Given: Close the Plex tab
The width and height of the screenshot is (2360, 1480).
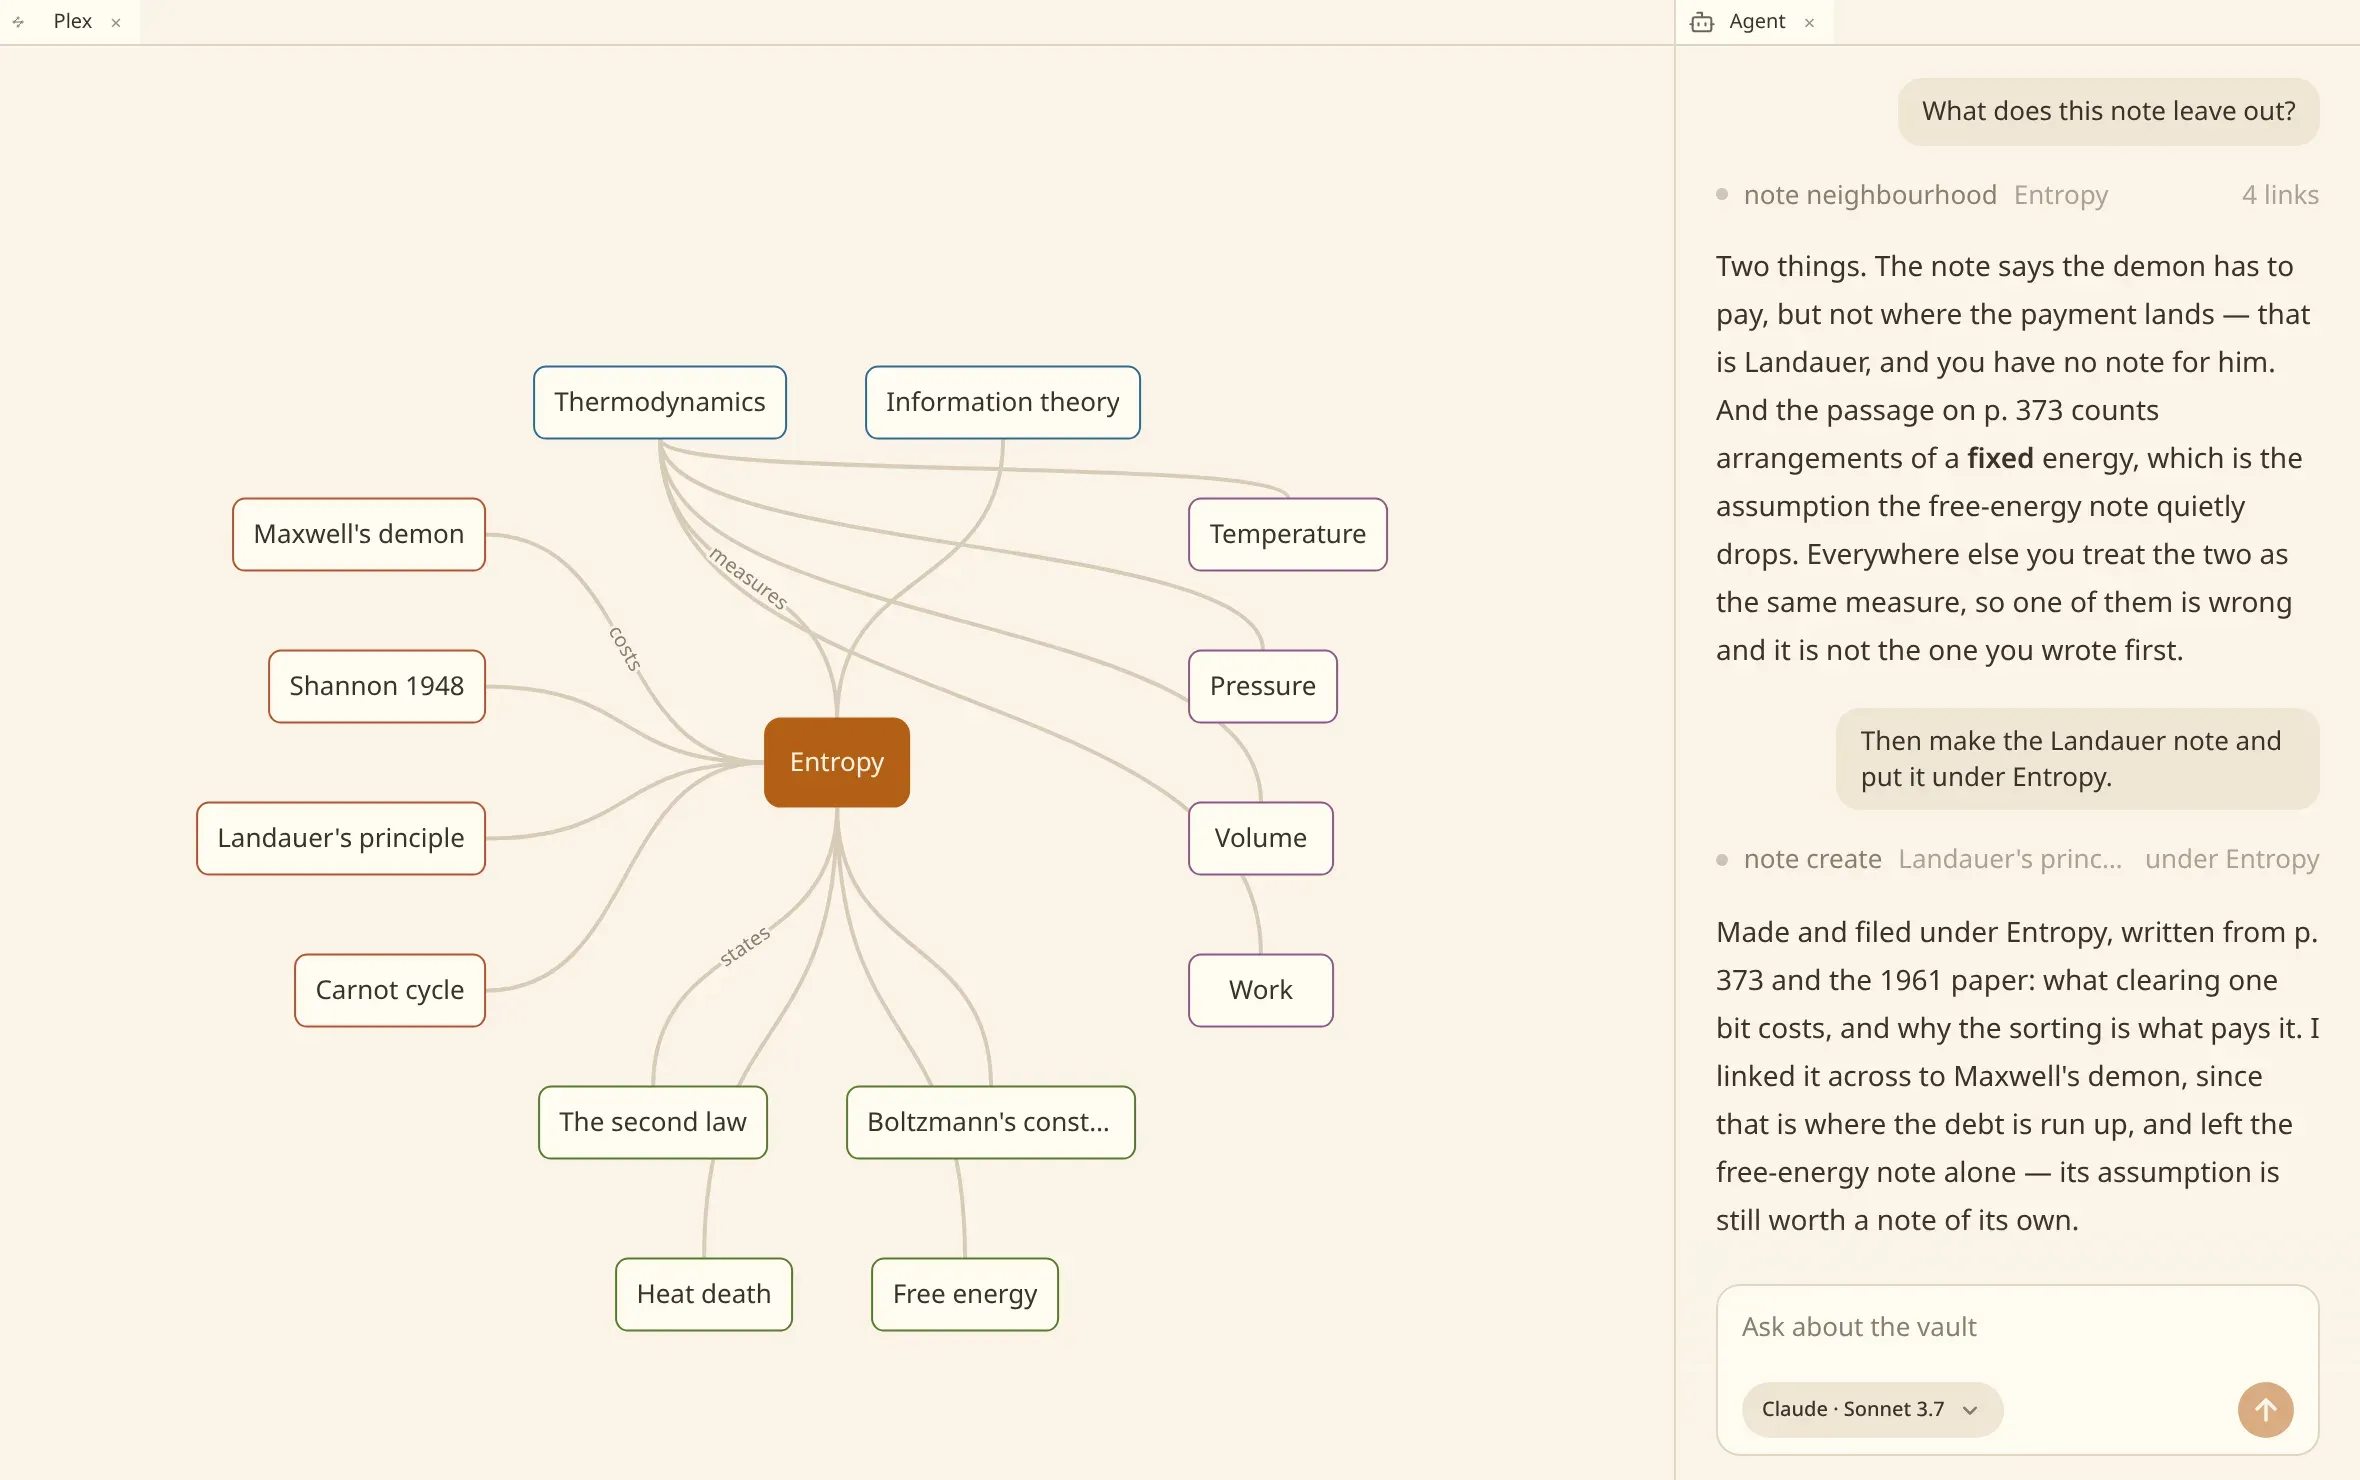Looking at the screenshot, I should tap(116, 22).
